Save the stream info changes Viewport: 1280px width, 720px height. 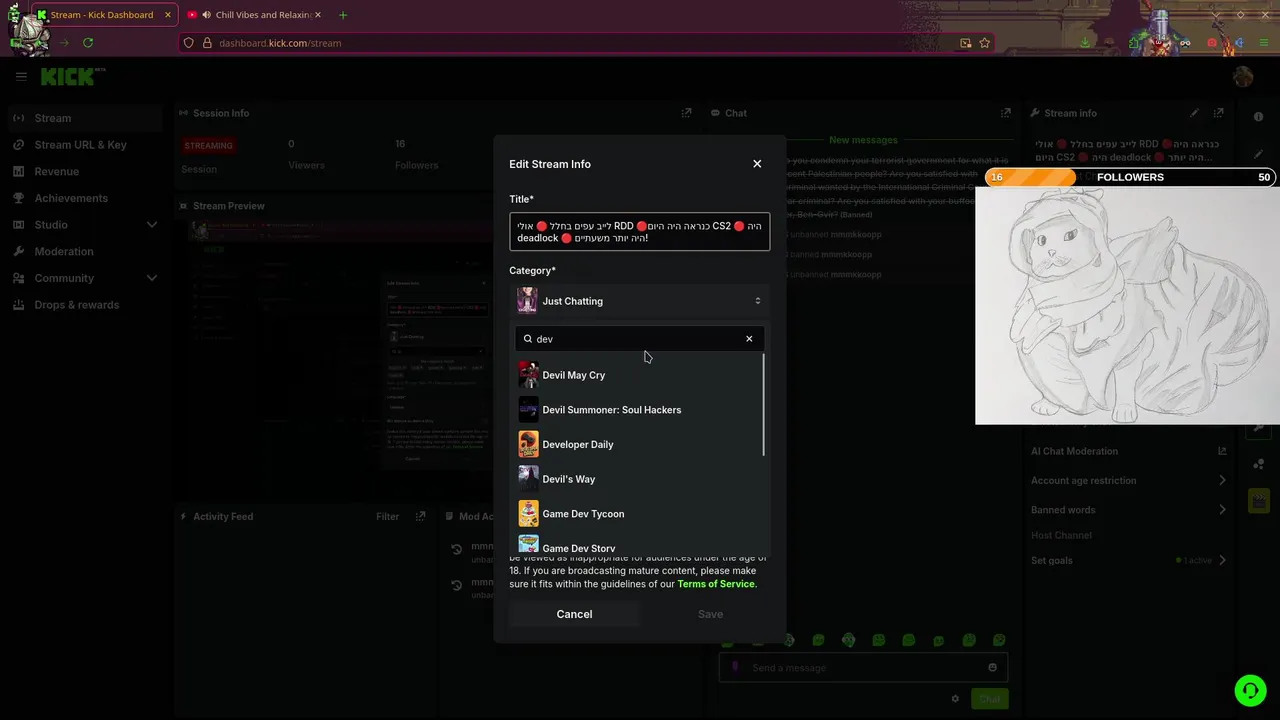(x=710, y=614)
